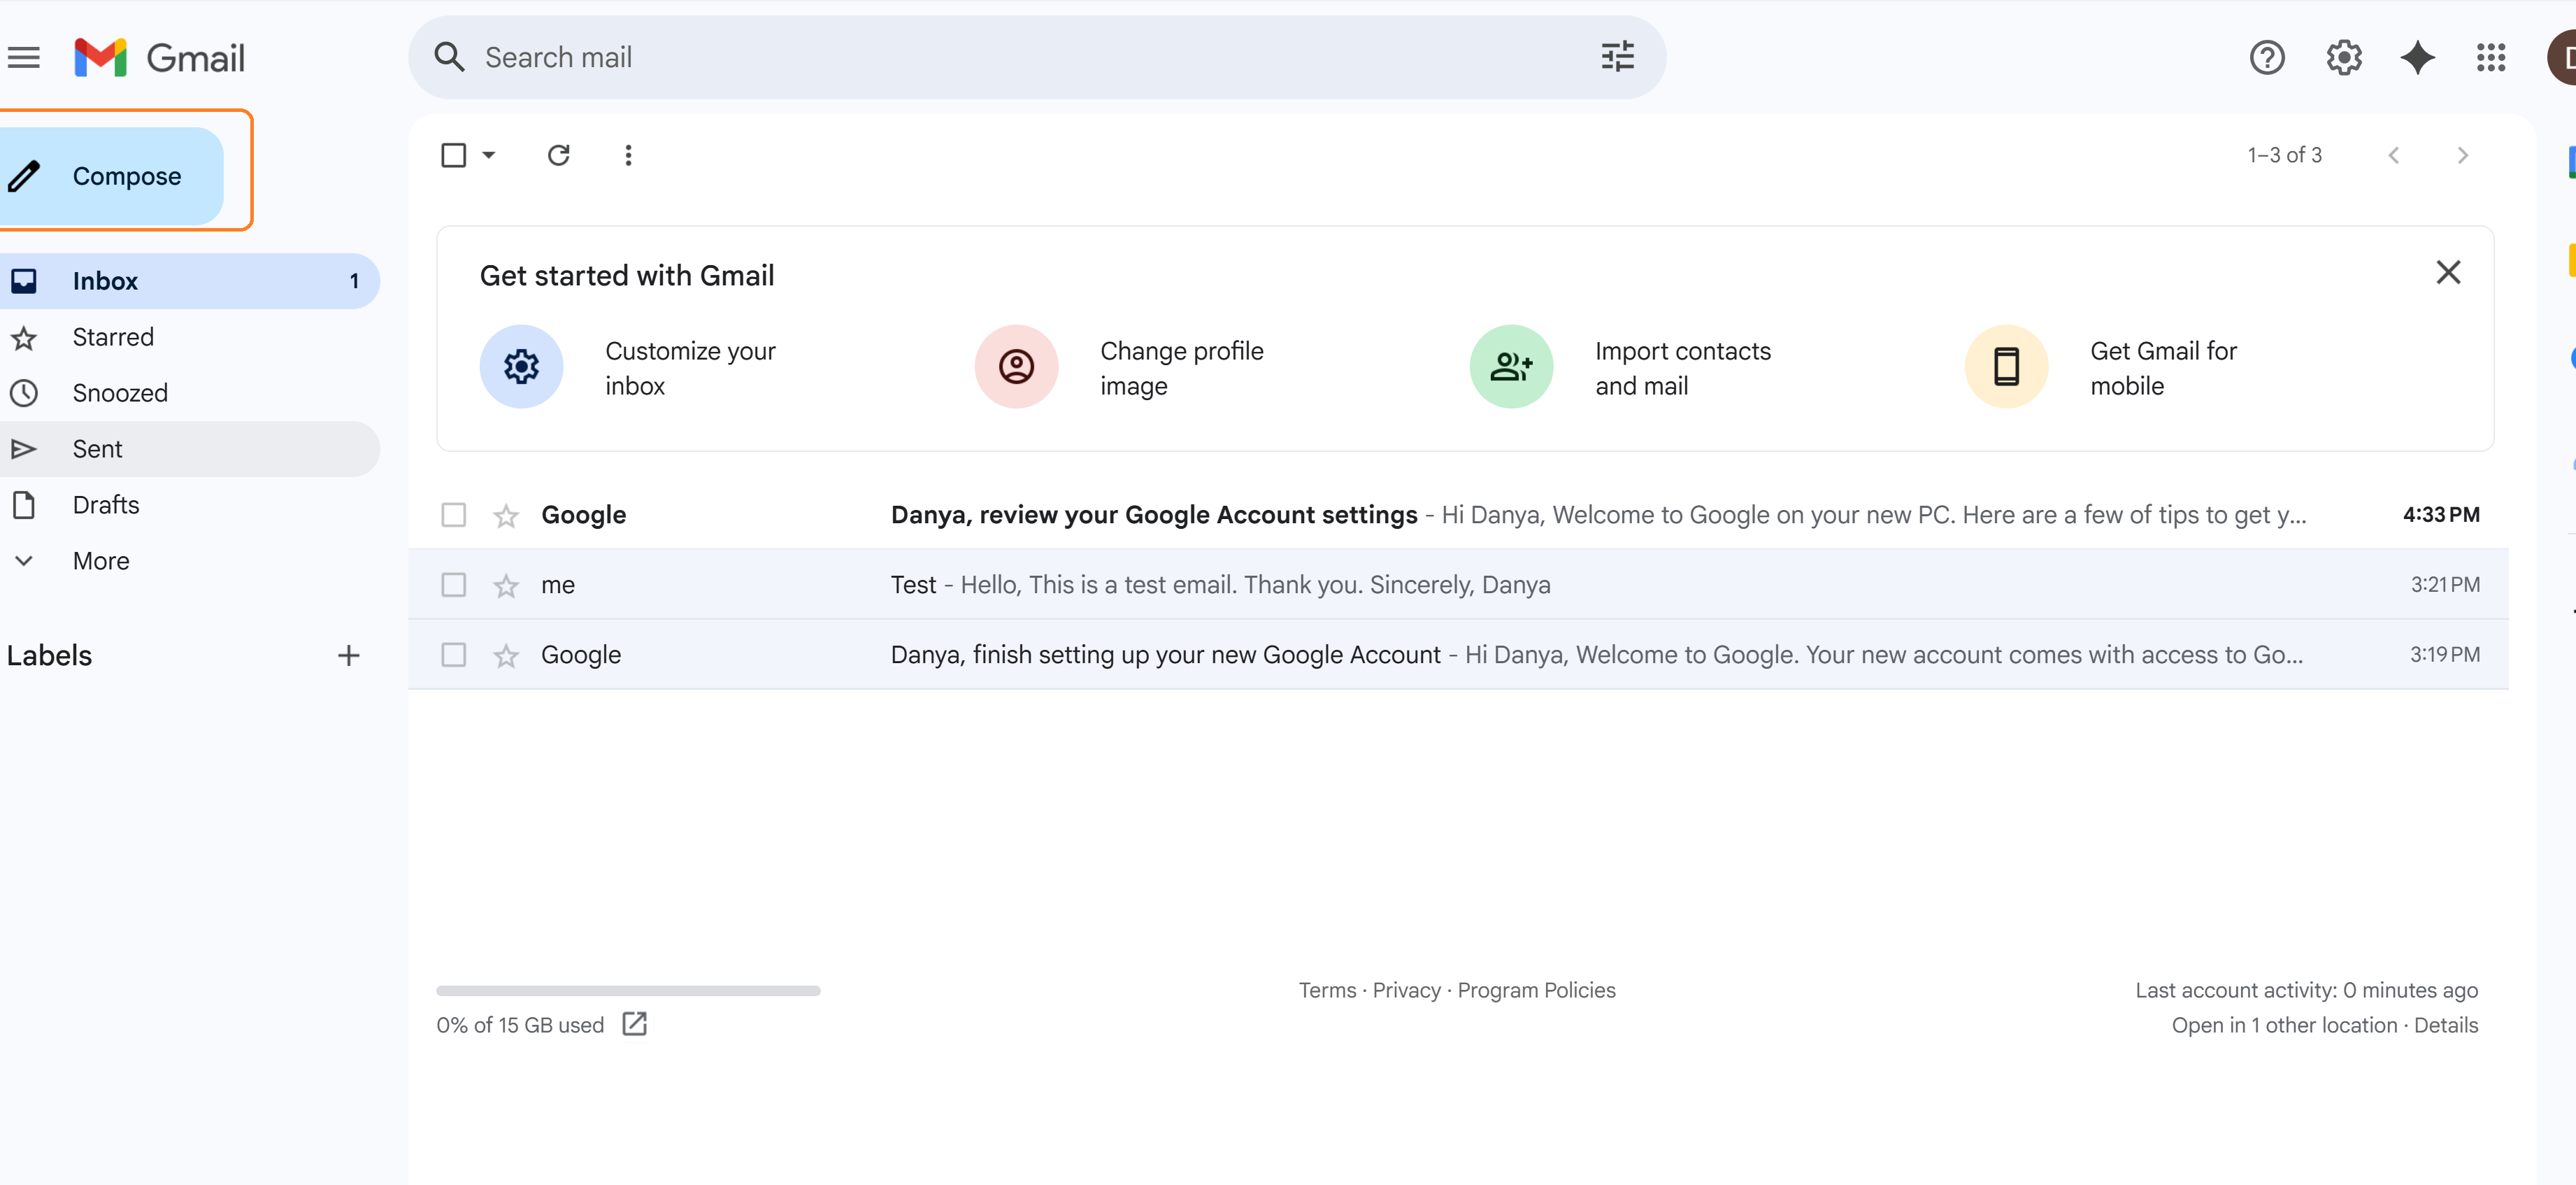Open the Drafts folder
Image resolution: width=2576 pixels, height=1185 pixels.
190,505
